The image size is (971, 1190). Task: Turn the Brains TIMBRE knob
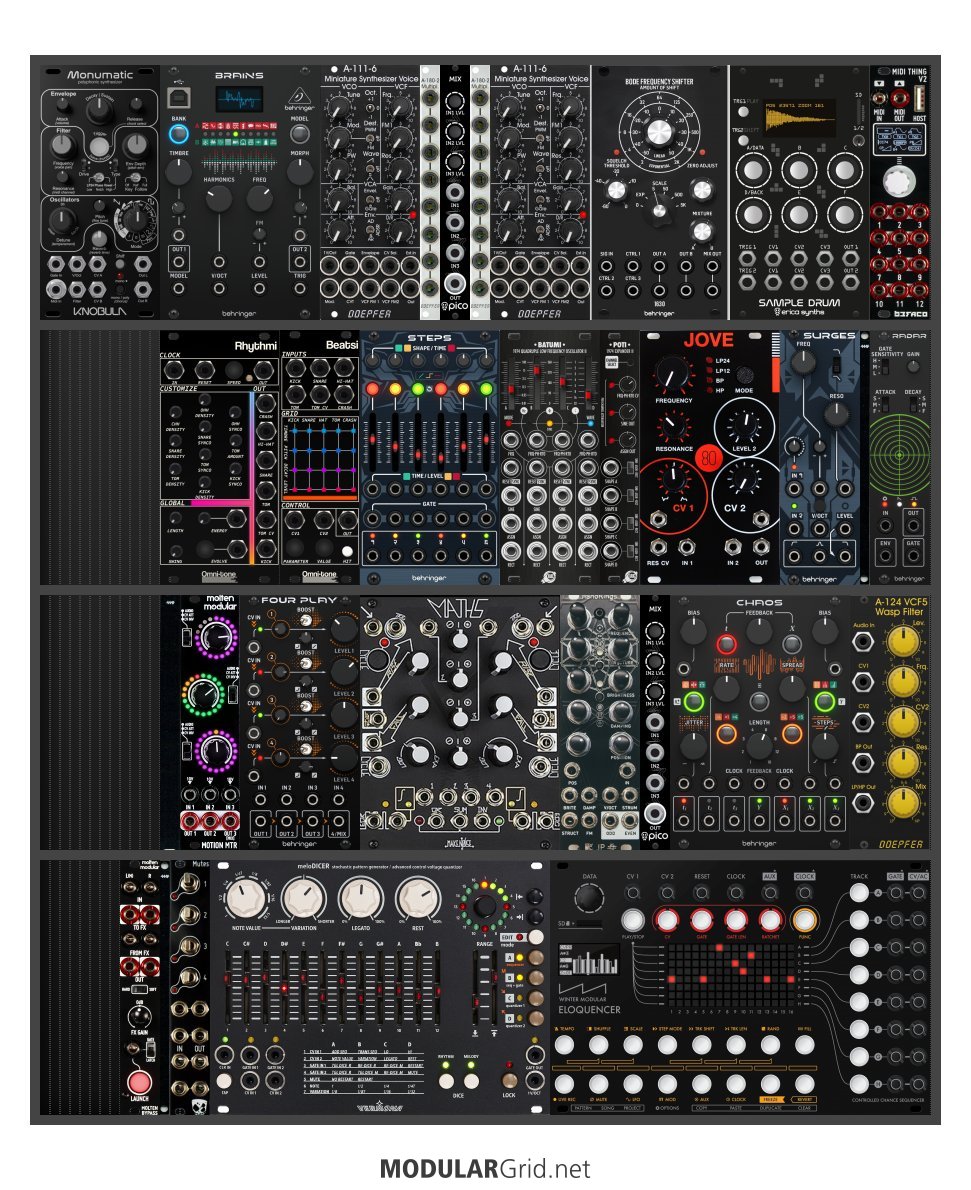click(178, 172)
